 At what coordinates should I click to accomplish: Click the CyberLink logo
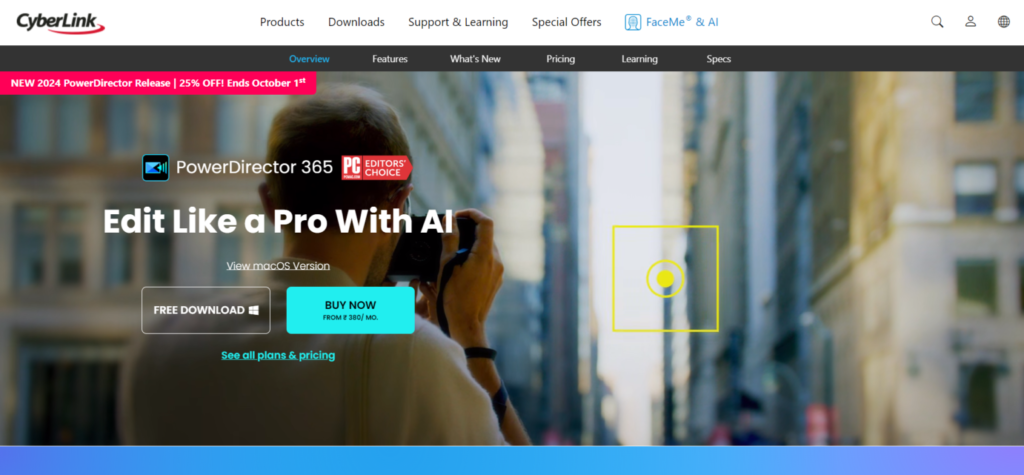[61, 22]
